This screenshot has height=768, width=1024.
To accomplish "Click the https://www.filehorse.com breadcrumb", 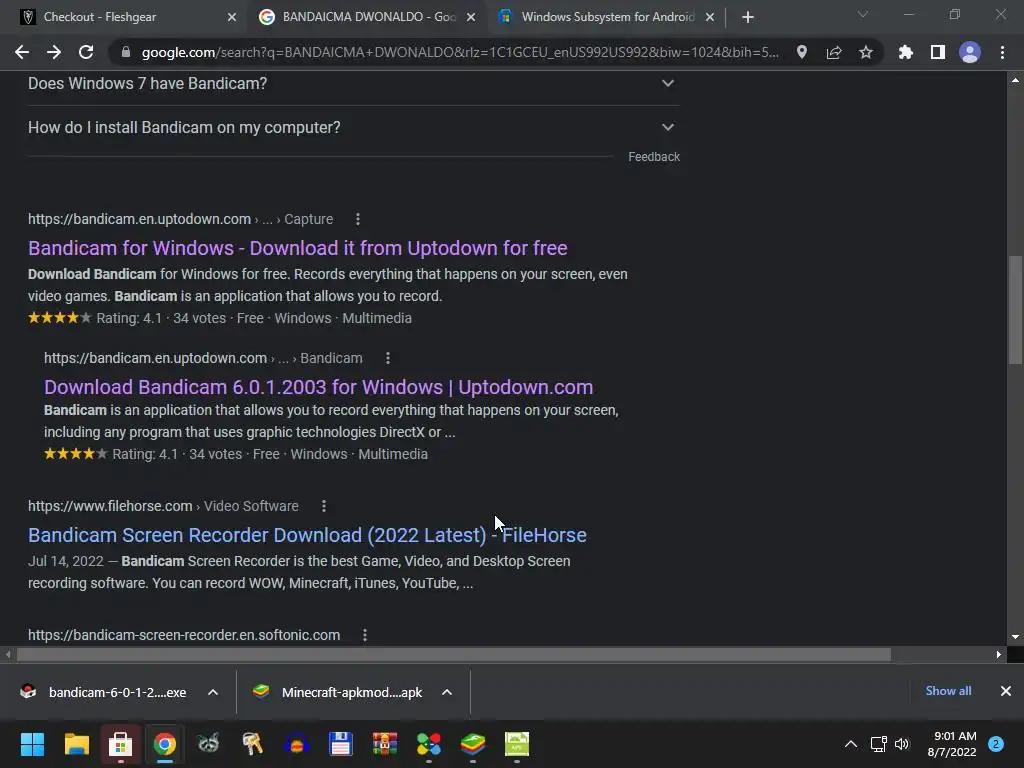I will [110, 506].
